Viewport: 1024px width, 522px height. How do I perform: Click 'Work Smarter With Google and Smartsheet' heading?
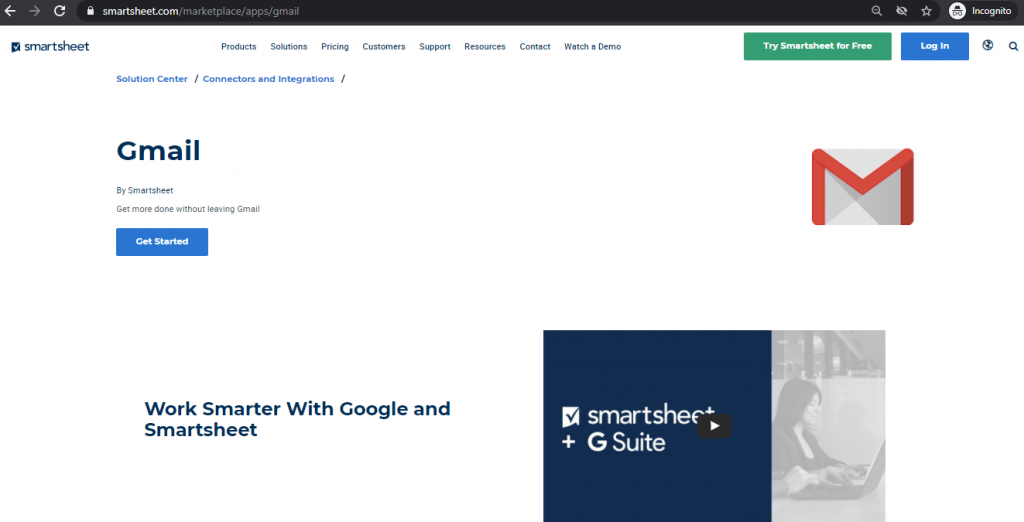[x=297, y=419]
